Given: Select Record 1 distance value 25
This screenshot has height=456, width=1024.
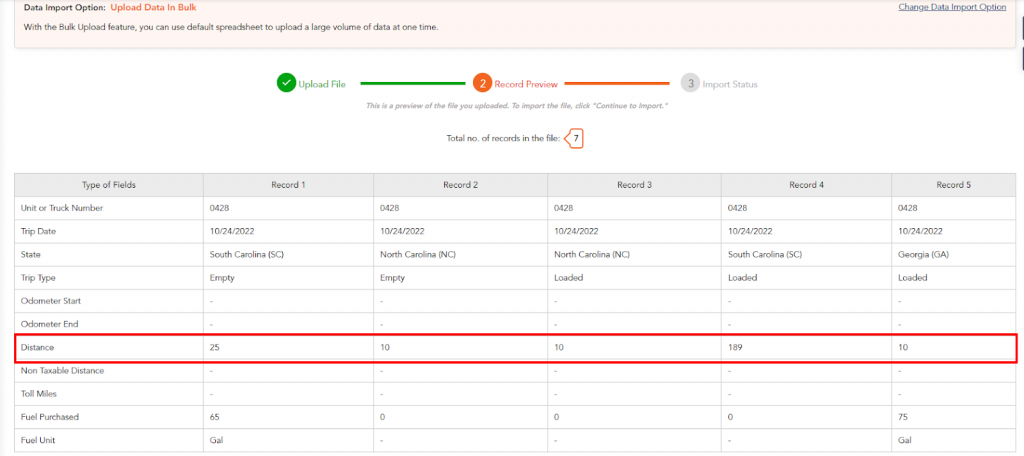Looking at the screenshot, I should pyautogui.click(x=214, y=348).
